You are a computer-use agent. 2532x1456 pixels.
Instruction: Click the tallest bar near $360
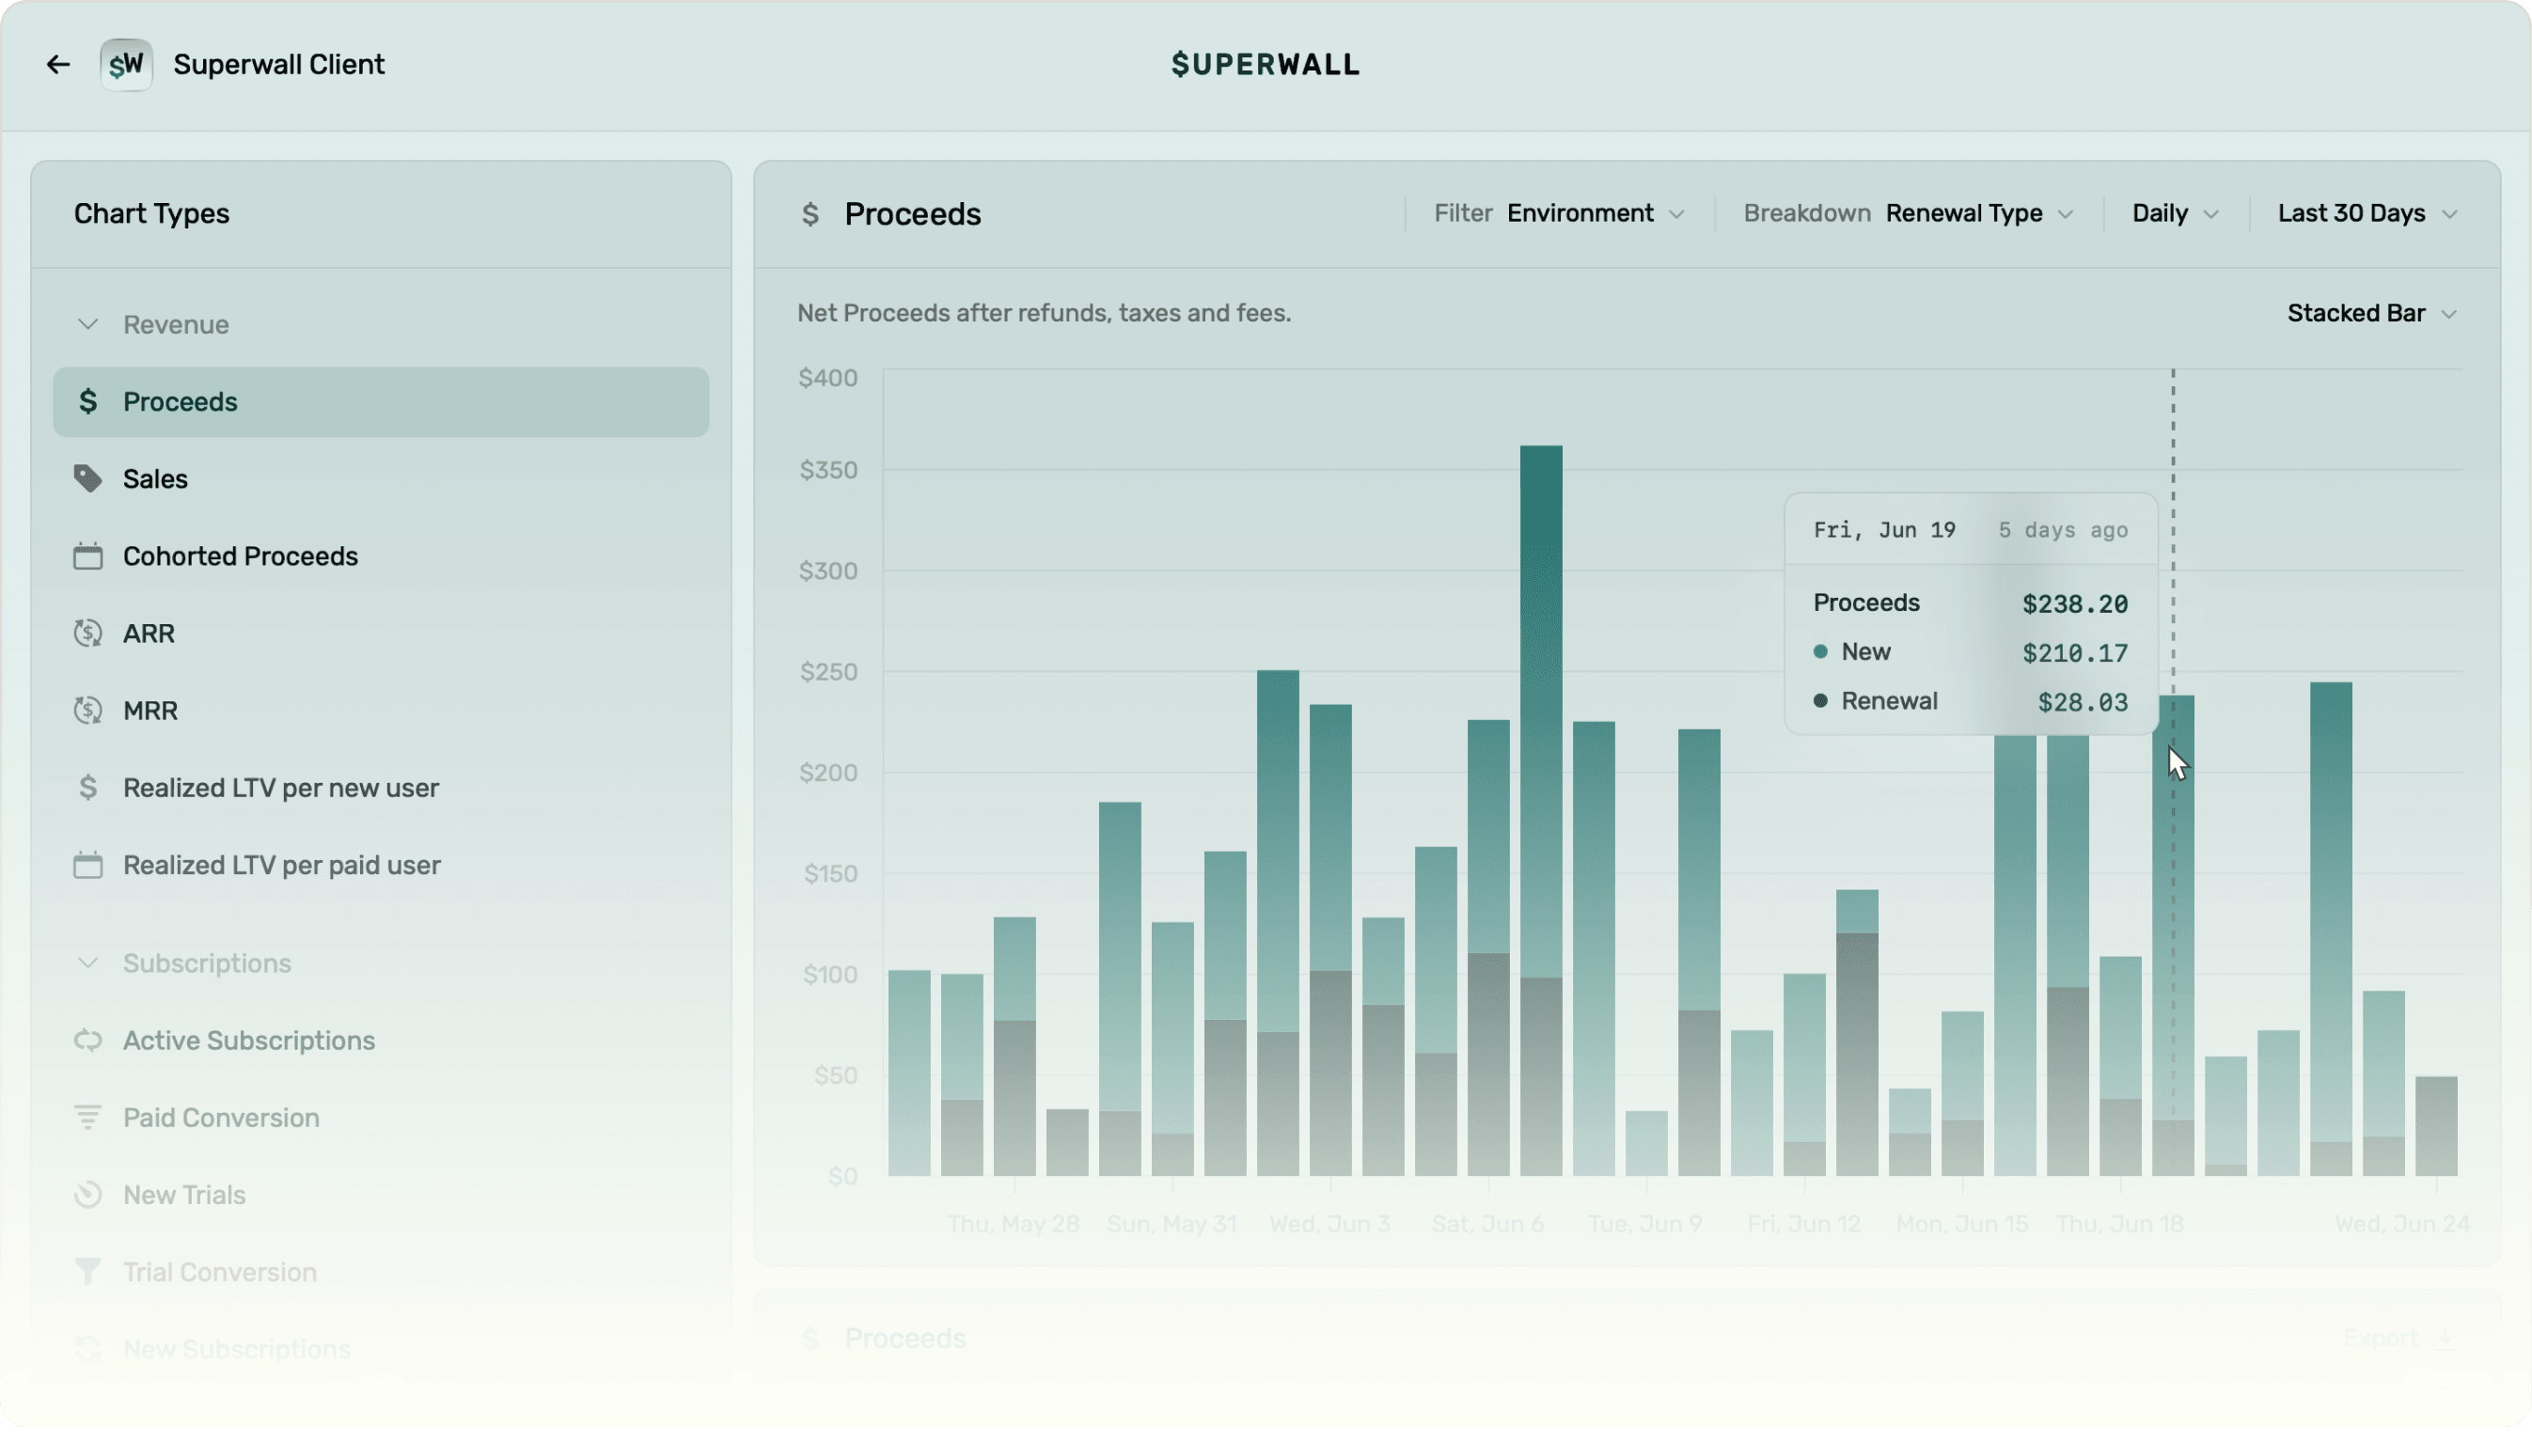point(1541,810)
